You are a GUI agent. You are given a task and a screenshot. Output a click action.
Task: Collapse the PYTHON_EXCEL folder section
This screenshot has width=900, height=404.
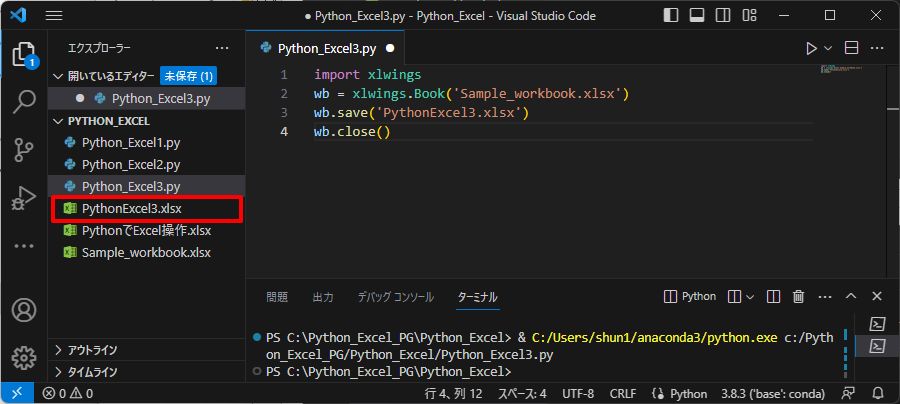[x=57, y=121]
